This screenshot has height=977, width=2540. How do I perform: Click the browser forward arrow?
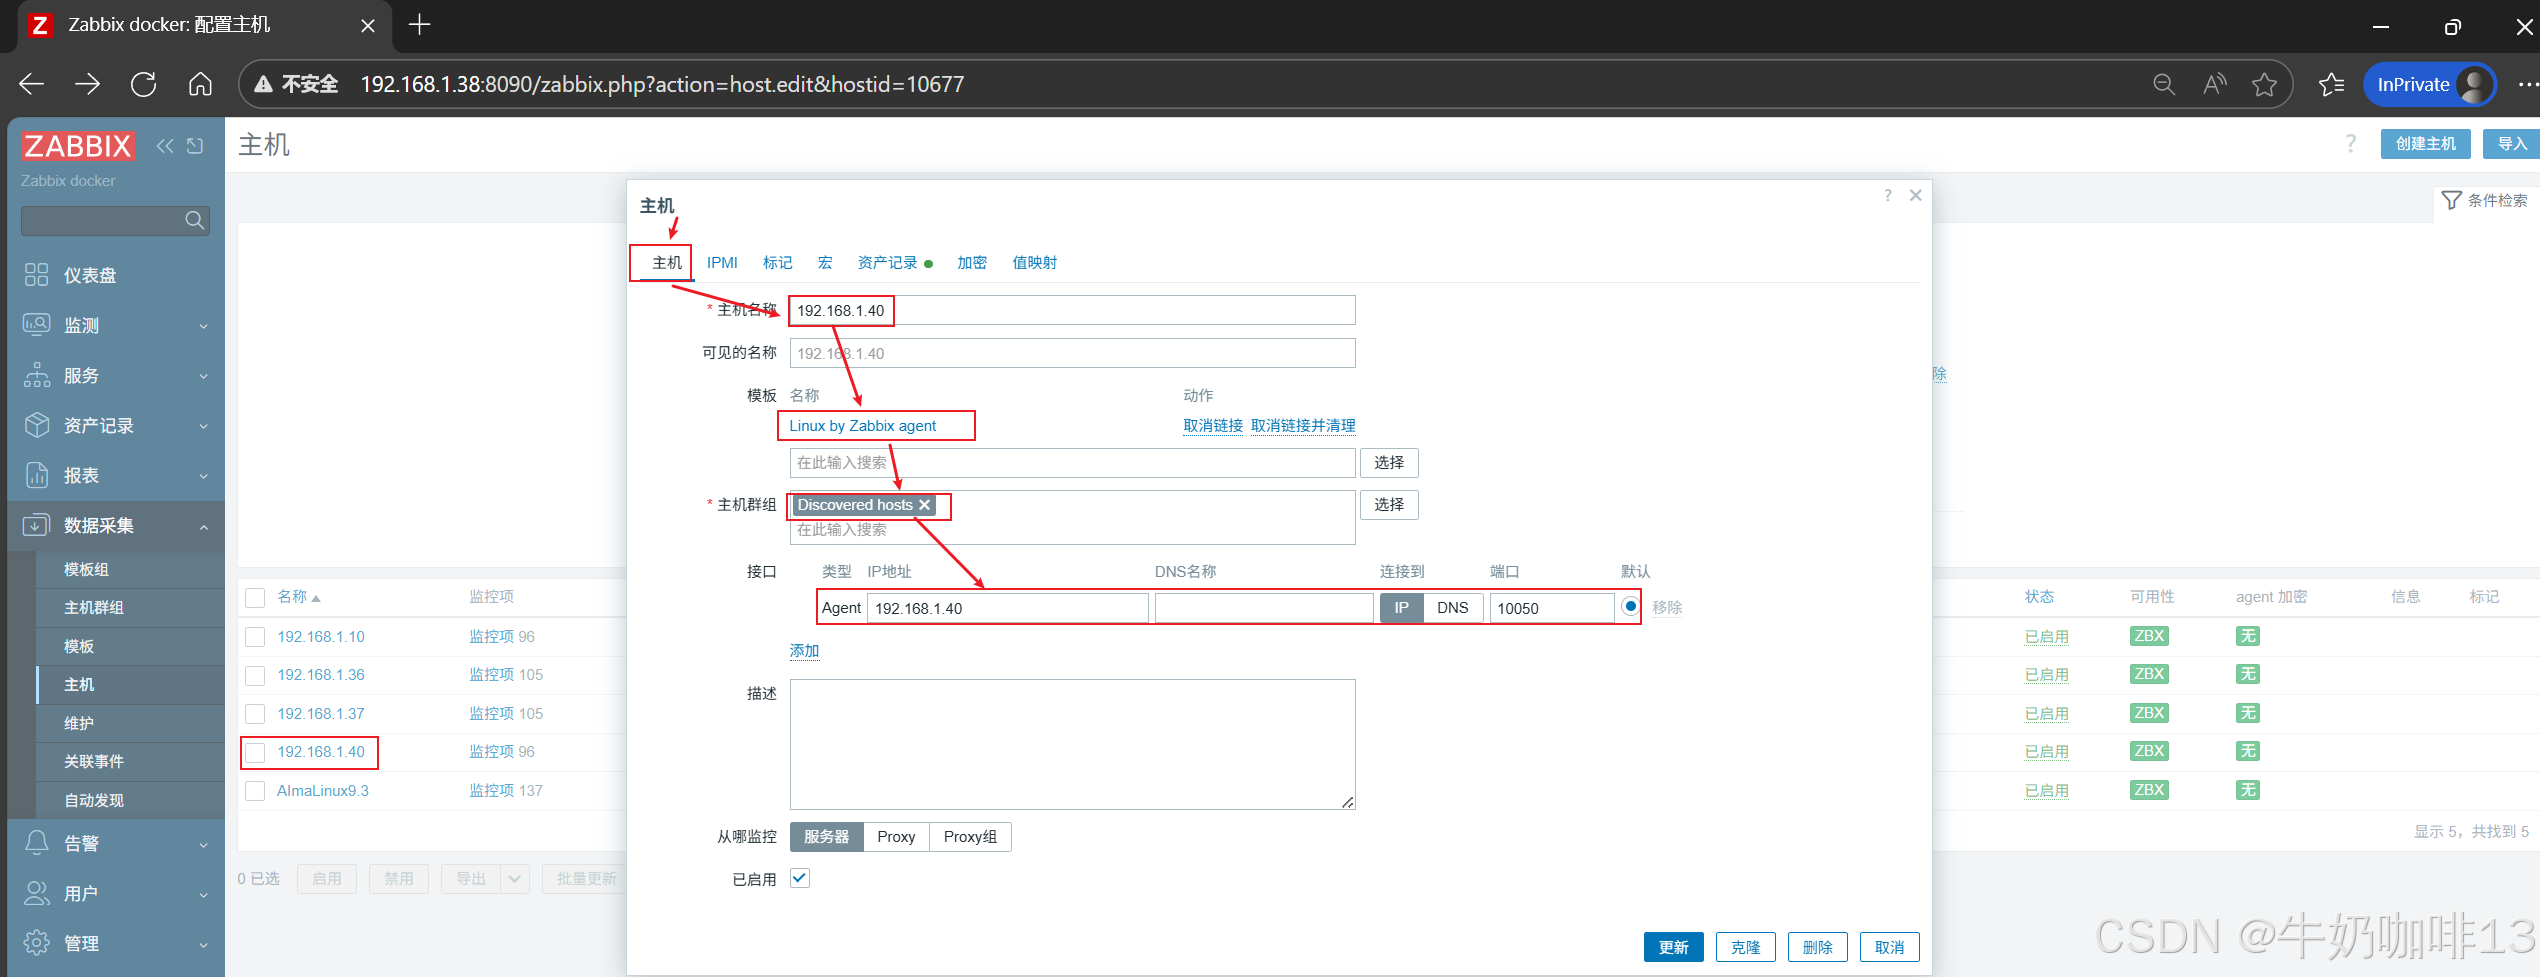click(x=88, y=84)
